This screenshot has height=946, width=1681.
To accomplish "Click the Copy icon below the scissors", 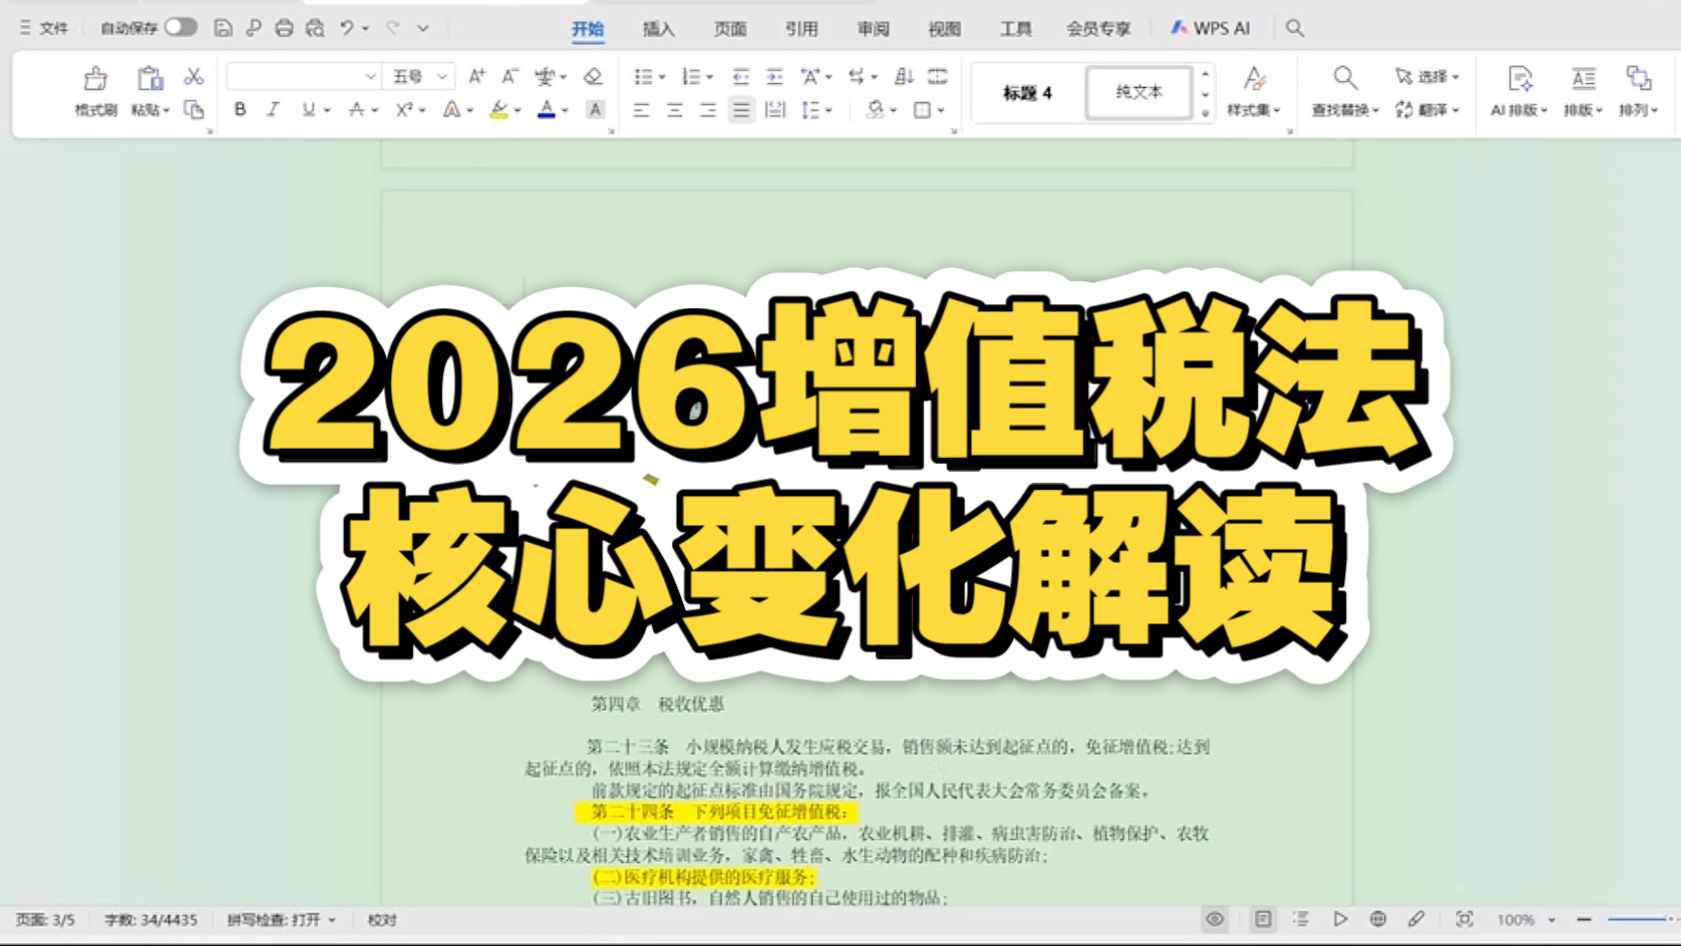I will coord(194,110).
